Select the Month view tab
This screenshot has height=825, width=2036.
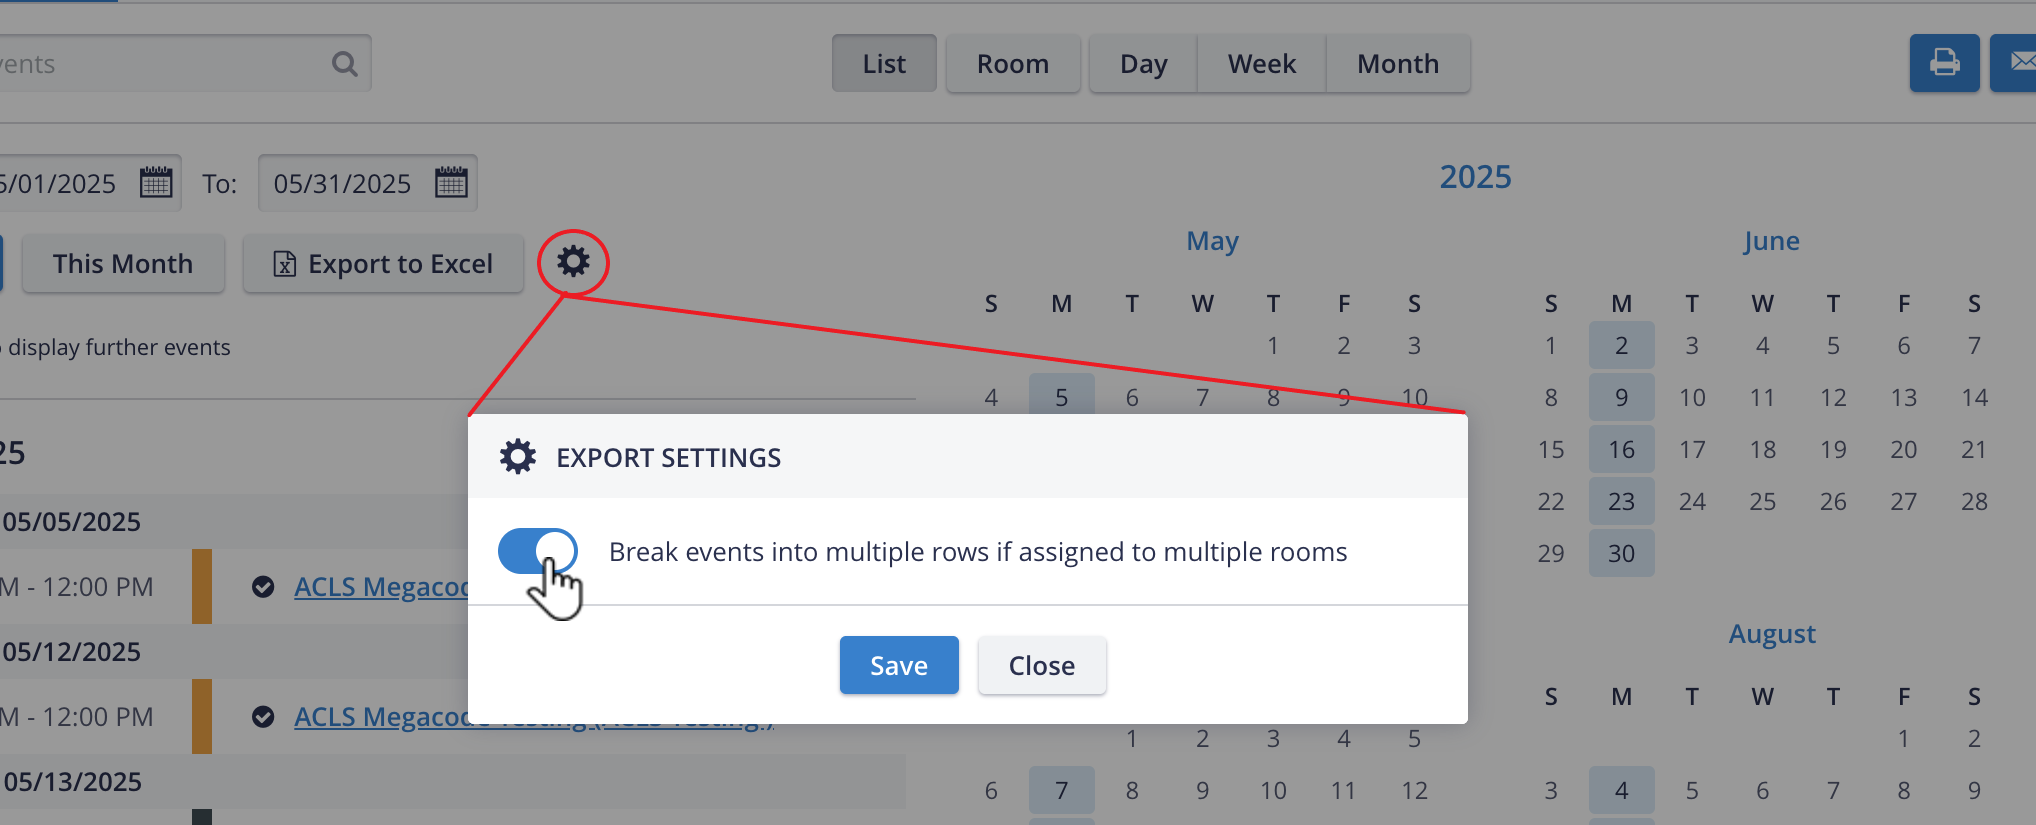(1398, 64)
